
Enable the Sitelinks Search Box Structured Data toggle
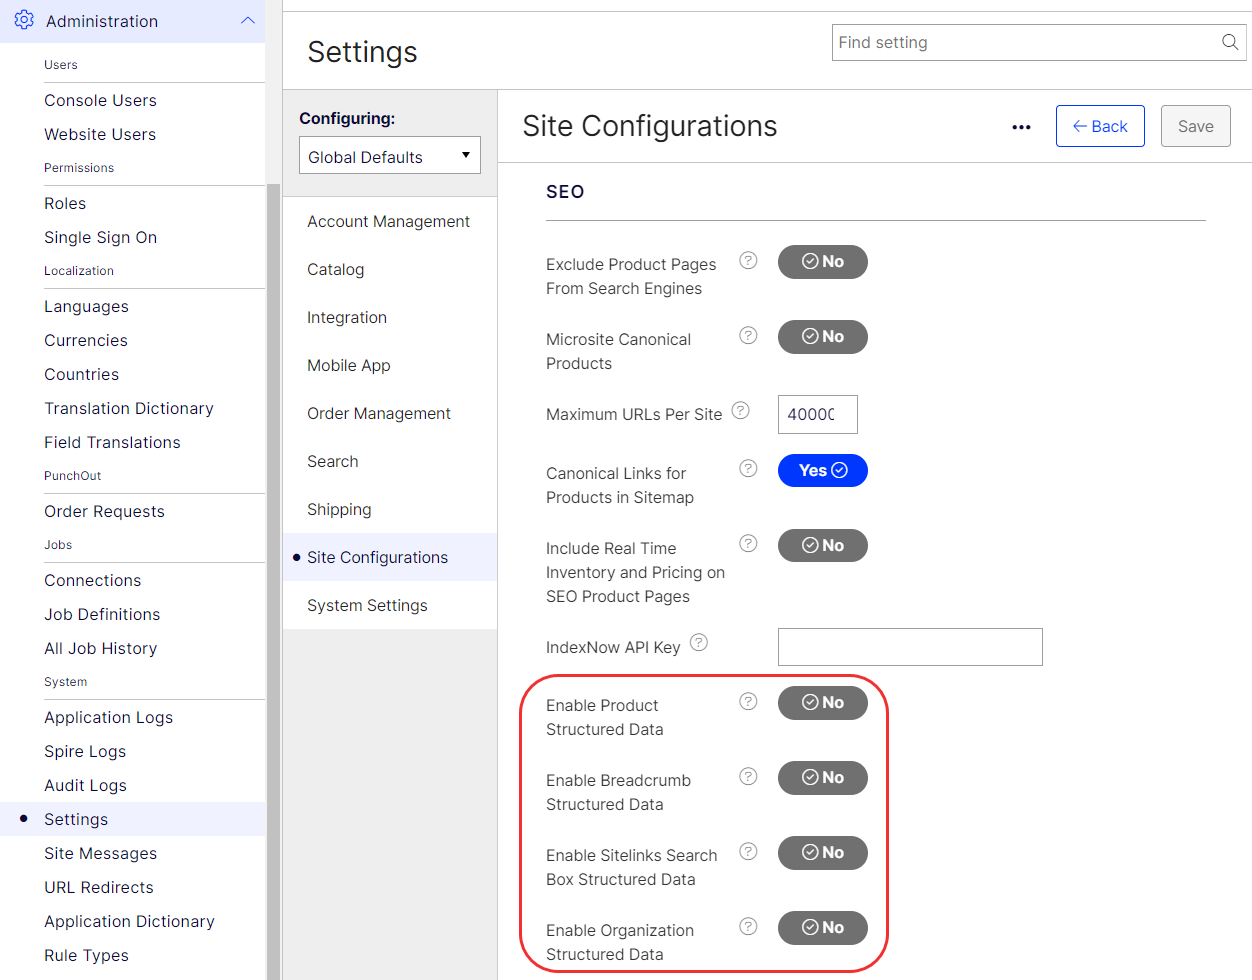click(x=822, y=853)
